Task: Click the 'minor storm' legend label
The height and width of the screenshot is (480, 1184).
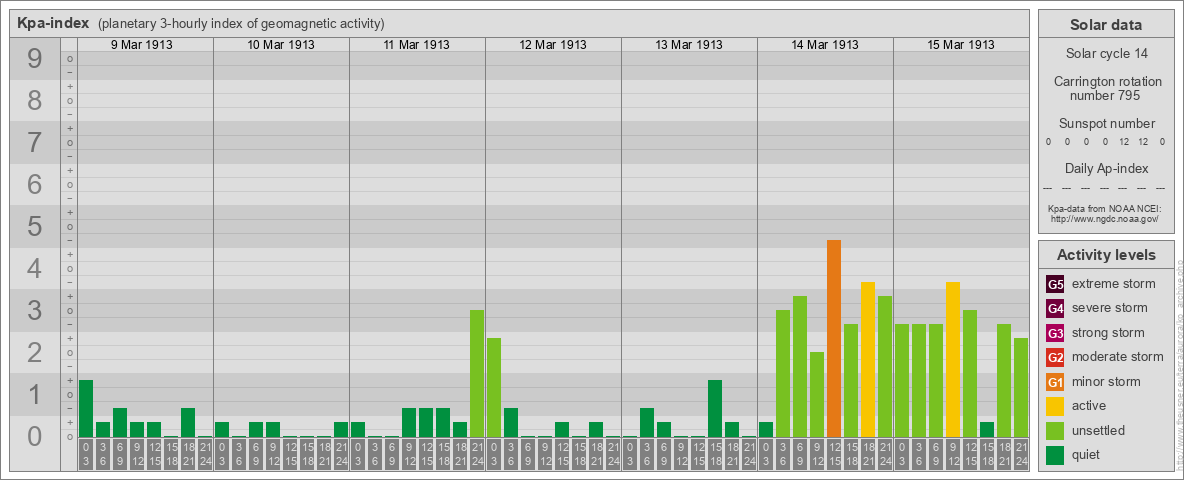Action: coord(1106,381)
